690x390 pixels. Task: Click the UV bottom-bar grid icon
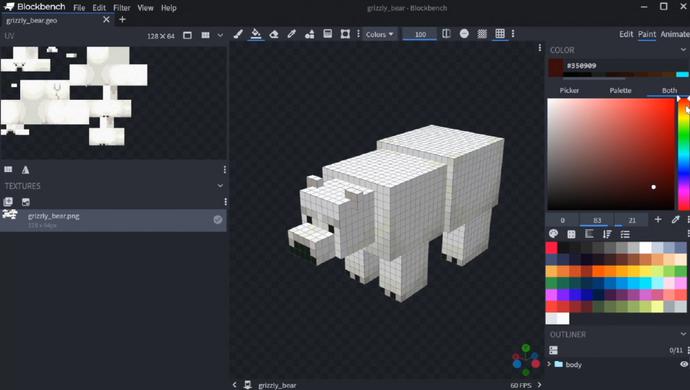click(x=8, y=169)
